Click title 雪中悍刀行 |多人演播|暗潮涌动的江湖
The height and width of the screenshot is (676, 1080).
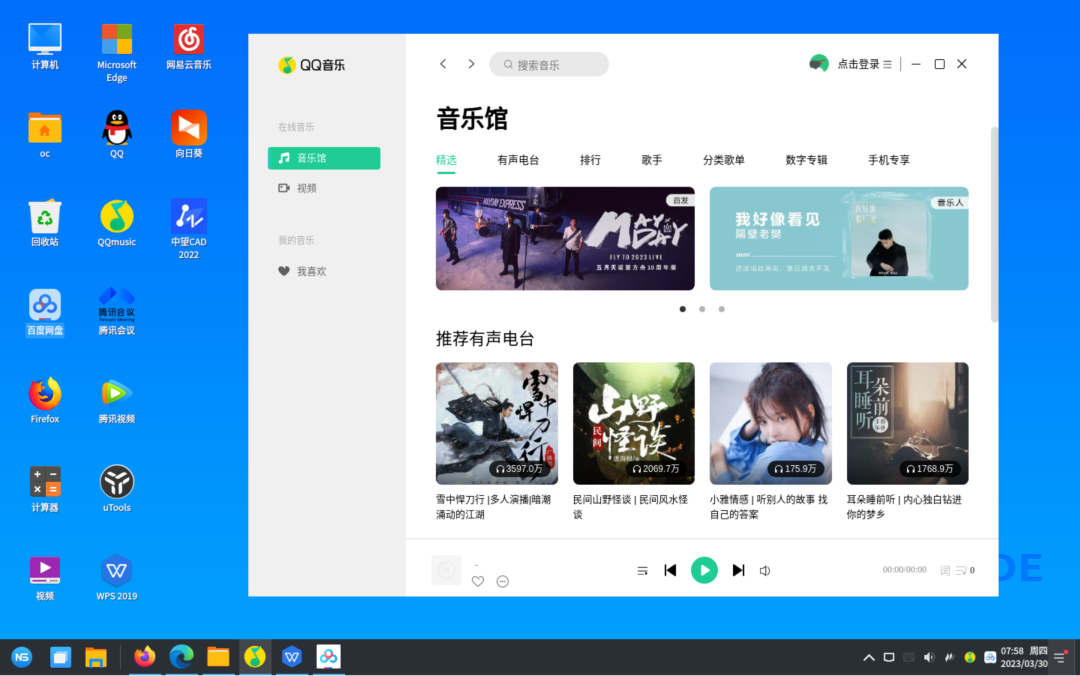tap(493, 507)
